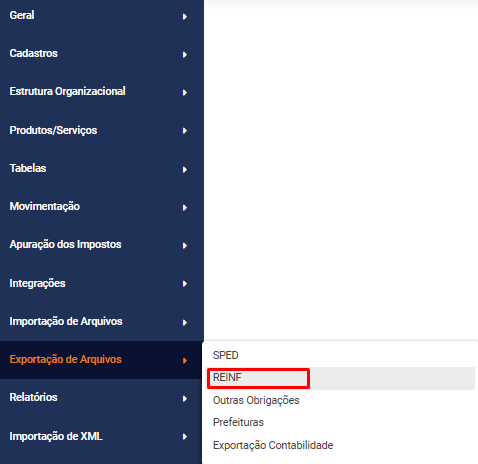Expand Produtos/Serviços using its arrow
Image resolution: width=478 pixels, height=464 pixels.
(x=185, y=131)
